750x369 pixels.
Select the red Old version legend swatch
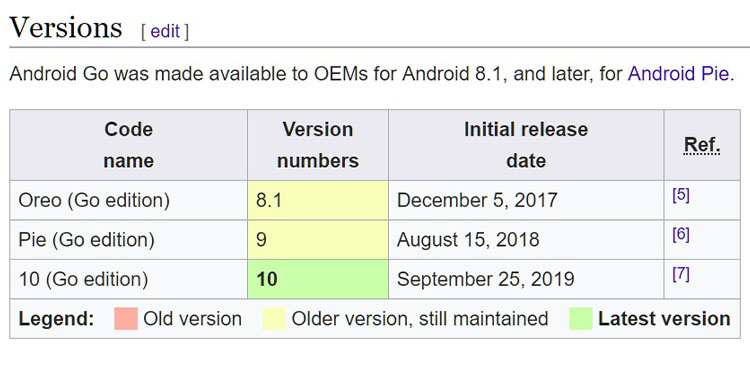[x=126, y=319]
